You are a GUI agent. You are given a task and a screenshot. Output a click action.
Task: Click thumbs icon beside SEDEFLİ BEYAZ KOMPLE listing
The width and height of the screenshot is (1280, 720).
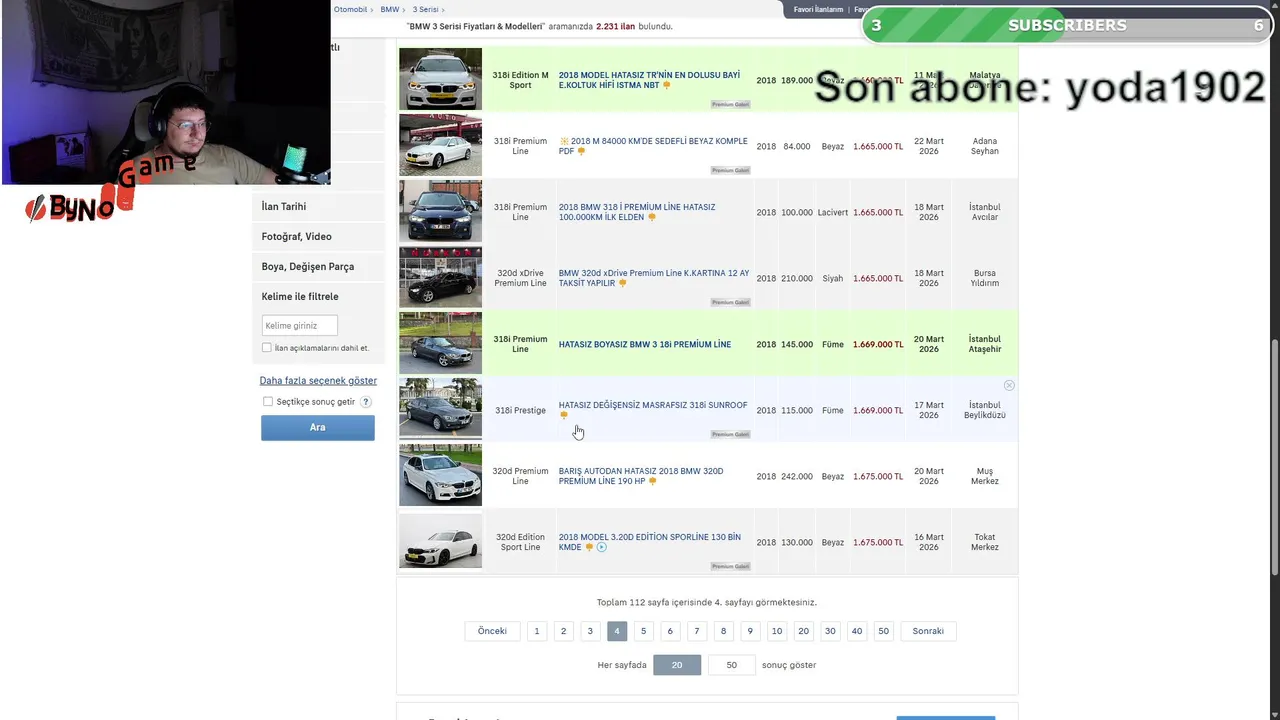click(581, 151)
